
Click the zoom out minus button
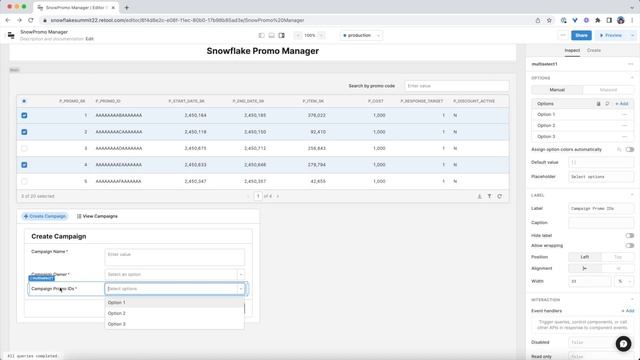298,36
